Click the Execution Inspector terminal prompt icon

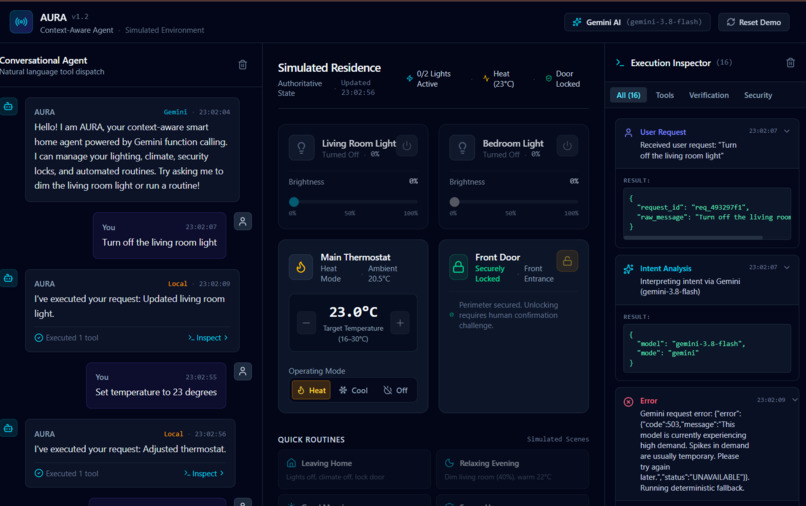[620, 63]
